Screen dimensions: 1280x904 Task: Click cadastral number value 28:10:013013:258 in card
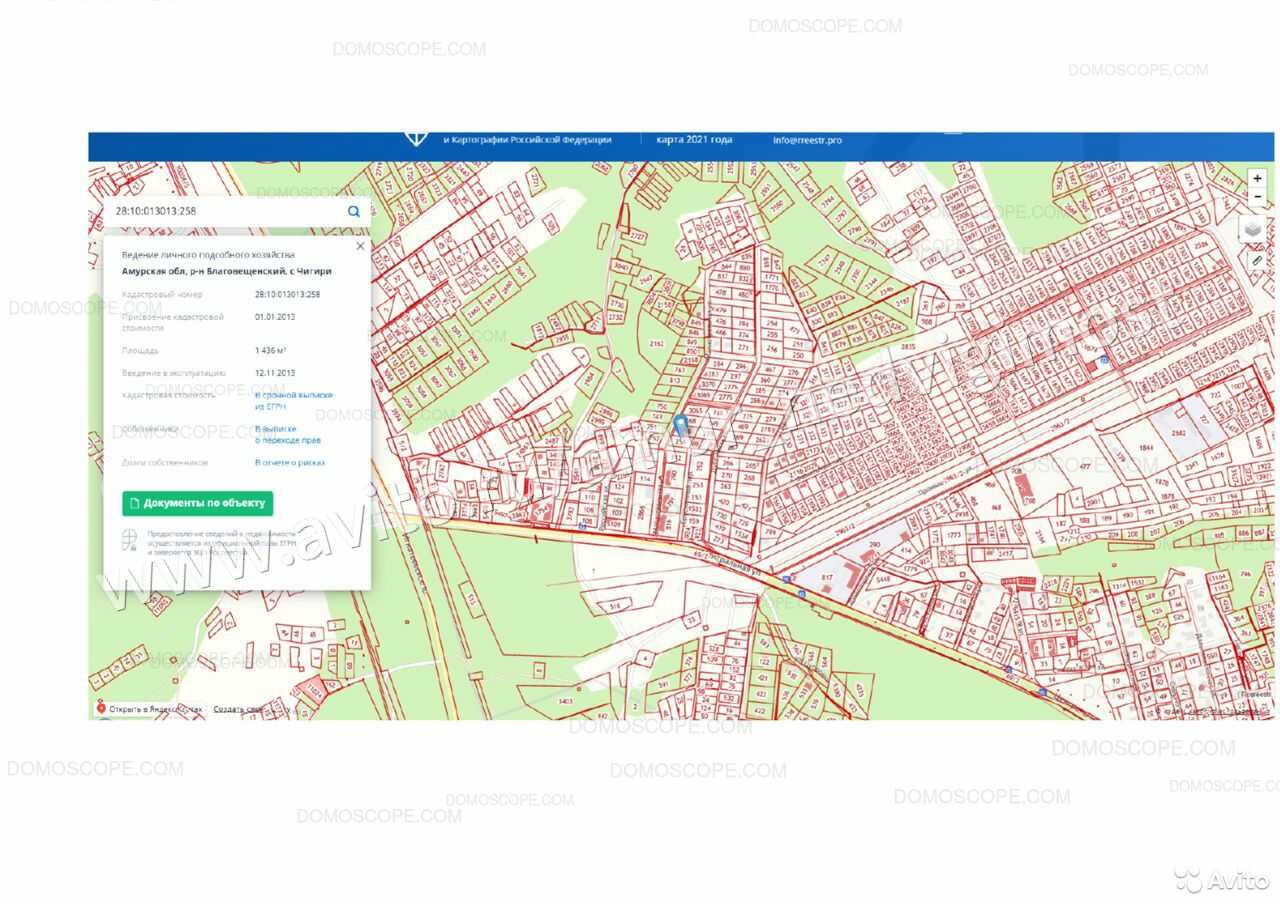[288, 295]
